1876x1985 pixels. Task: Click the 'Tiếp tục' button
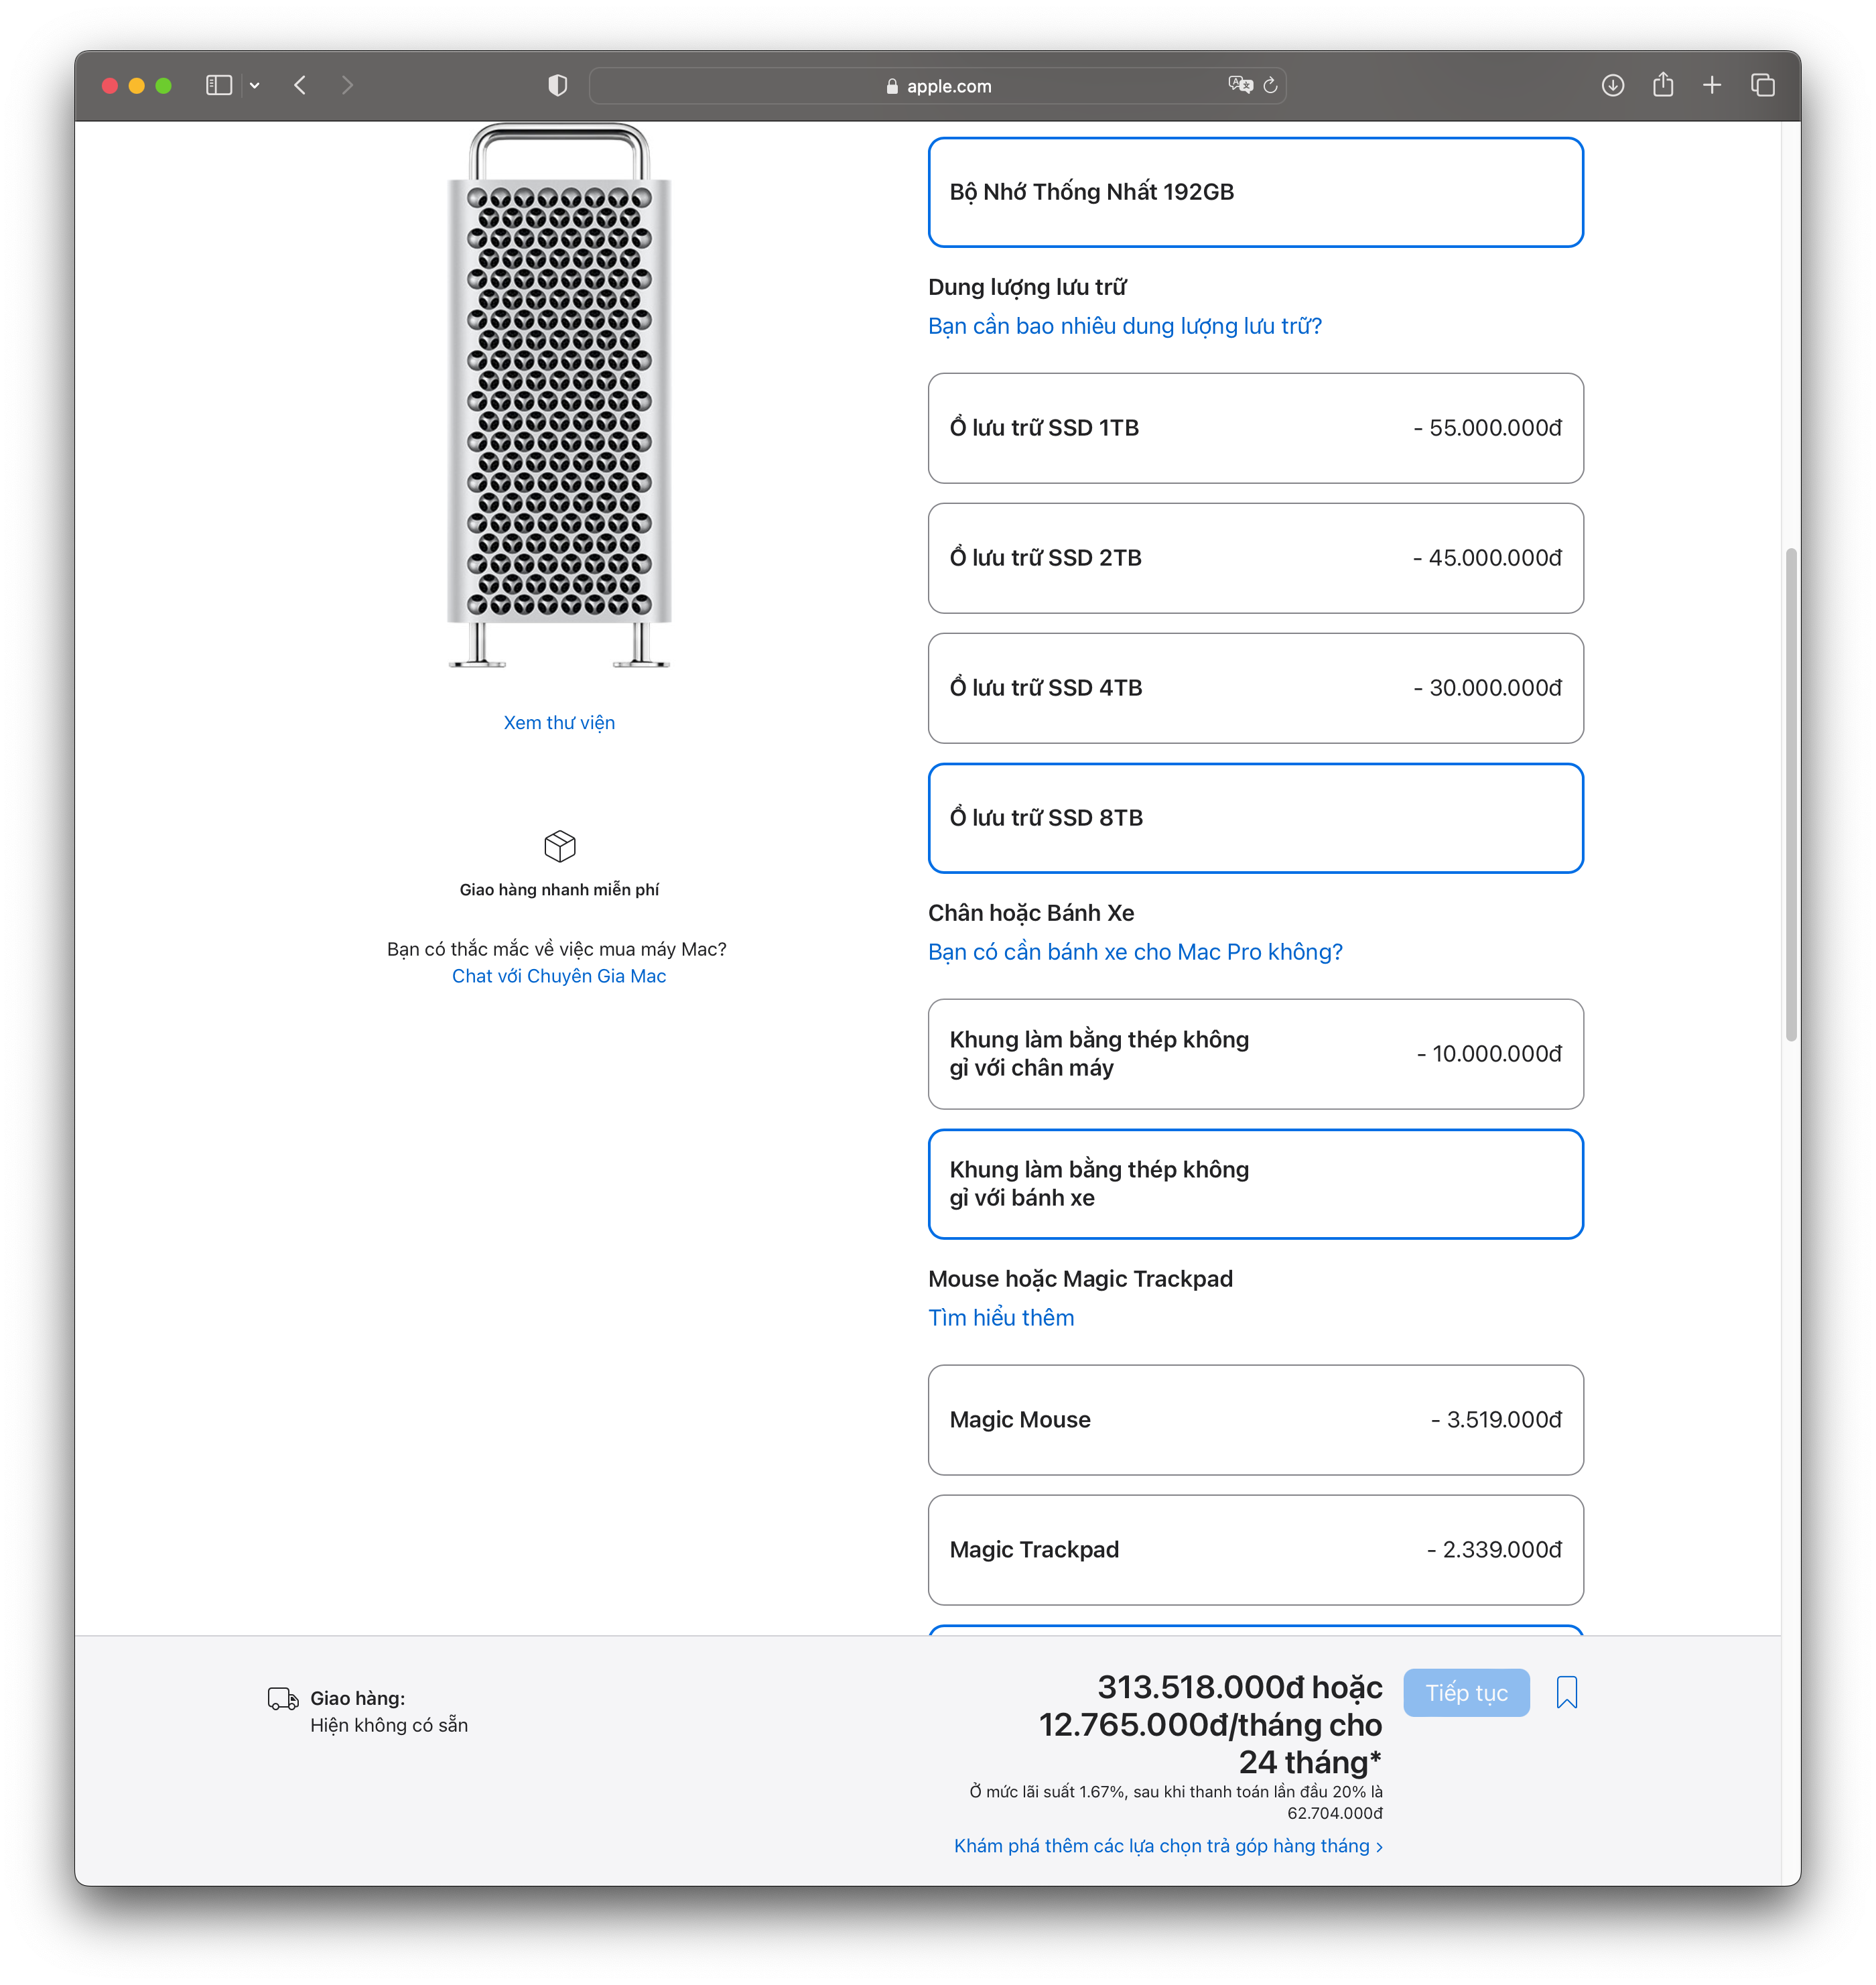point(1466,1693)
